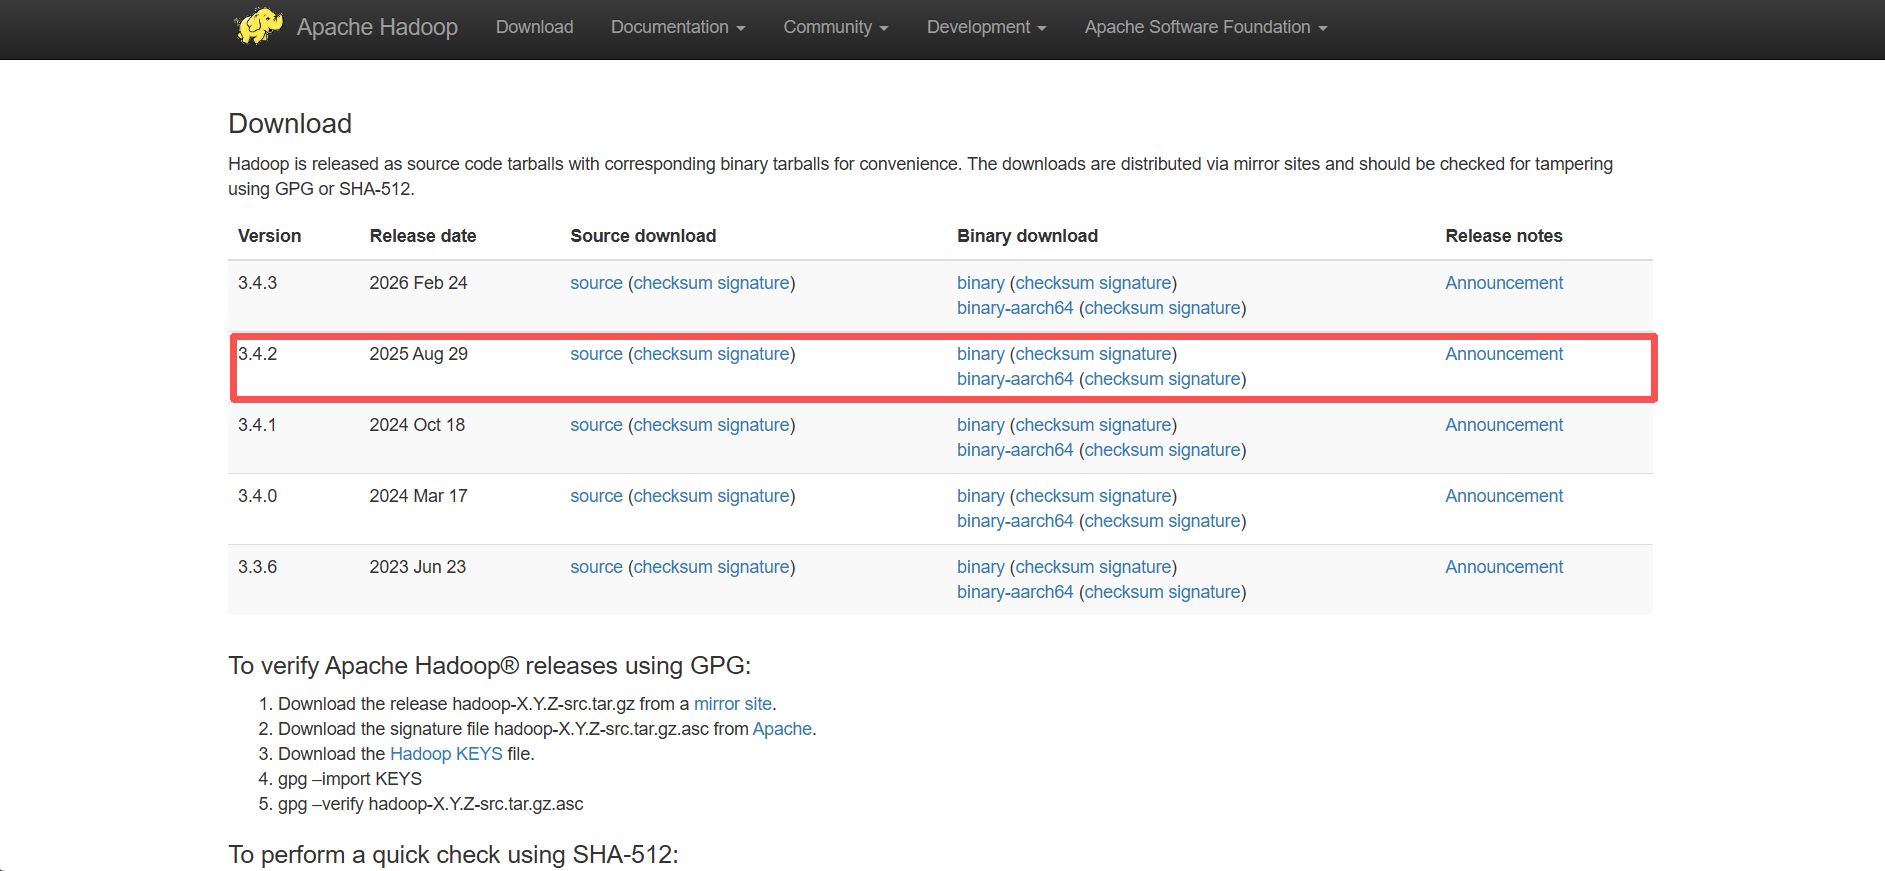Open source signature for 3.3.6
The width and height of the screenshot is (1885, 871).
coord(753,567)
